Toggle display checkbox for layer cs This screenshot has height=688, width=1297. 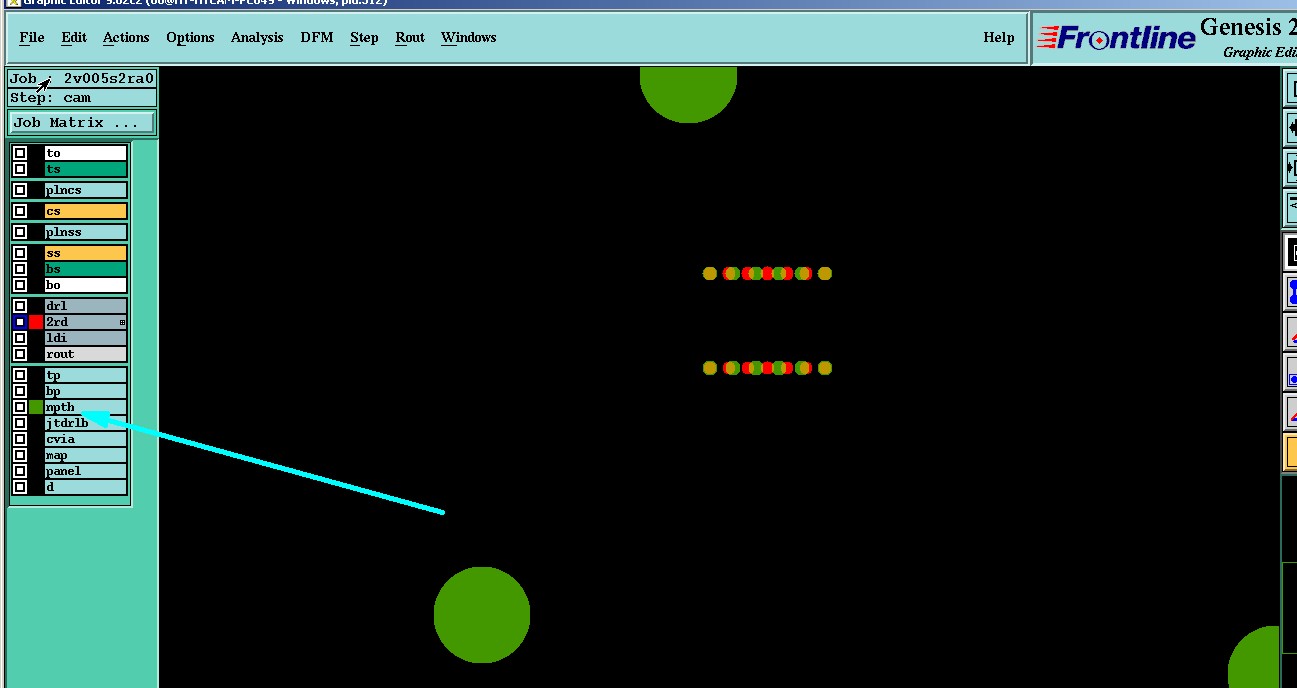(x=20, y=211)
